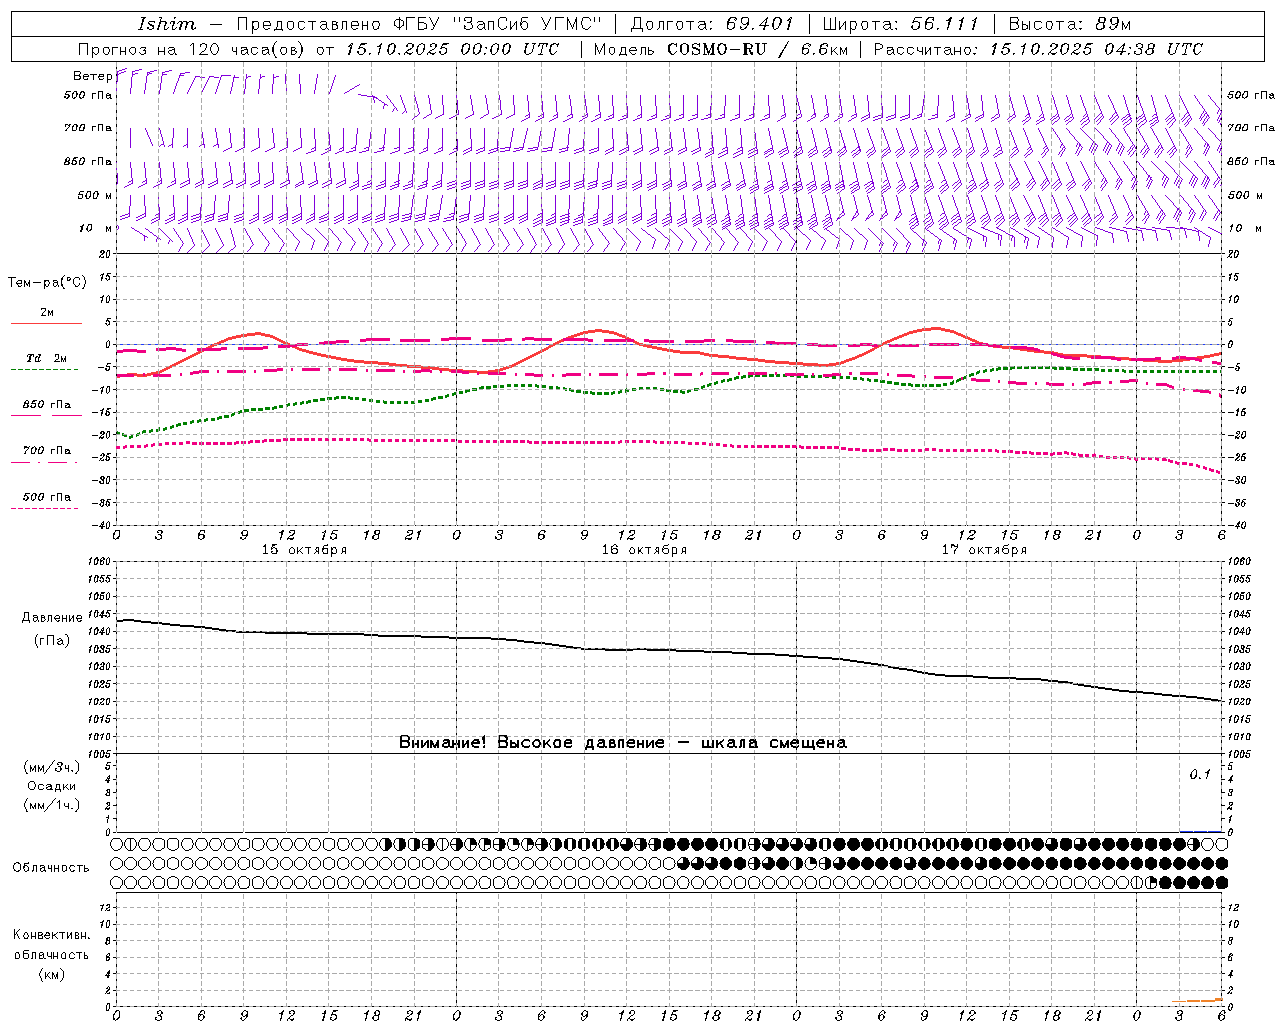Click '500 гПа' entry in temperature legend

[46, 497]
